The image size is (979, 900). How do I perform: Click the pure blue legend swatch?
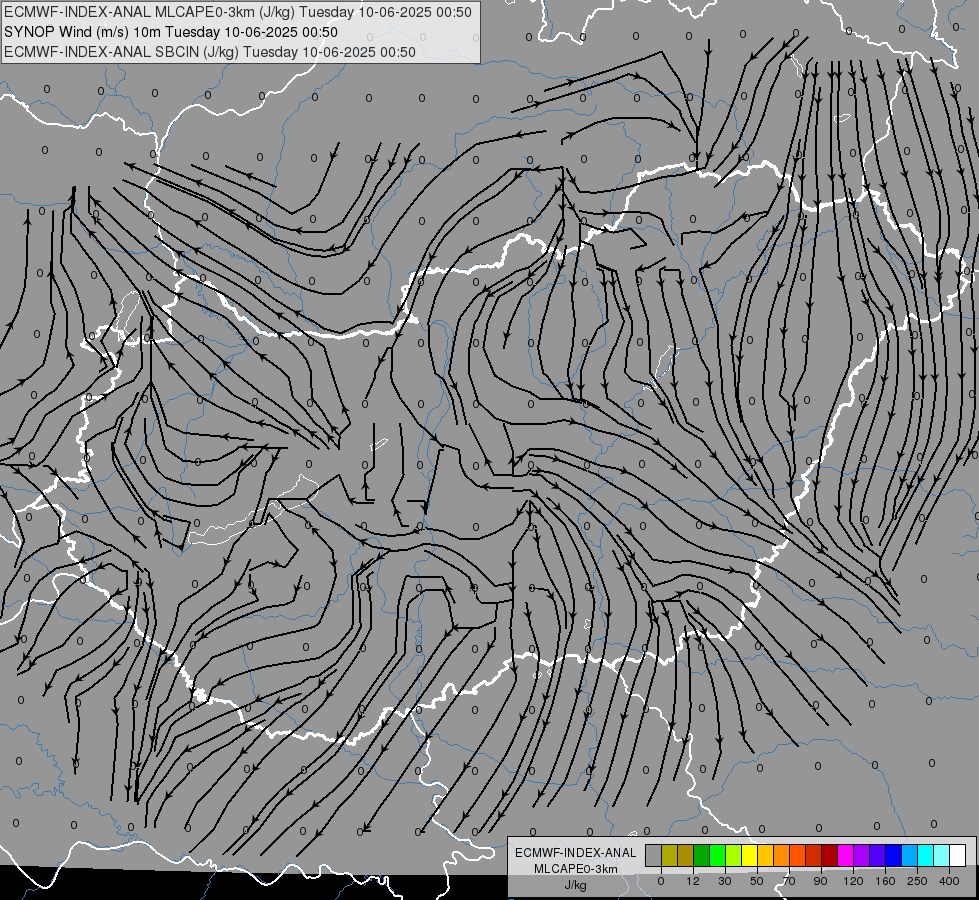[x=893, y=856]
